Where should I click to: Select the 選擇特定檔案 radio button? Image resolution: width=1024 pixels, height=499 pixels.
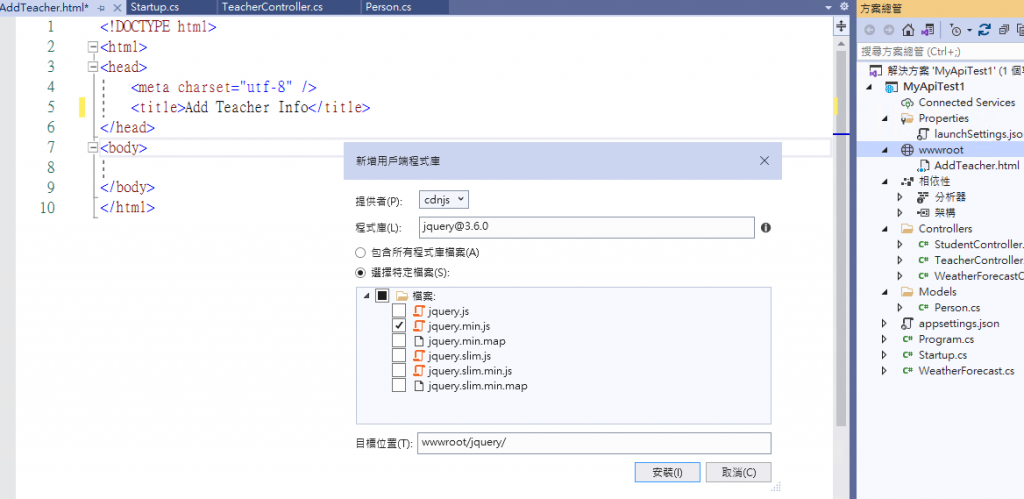tap(360, 272)
